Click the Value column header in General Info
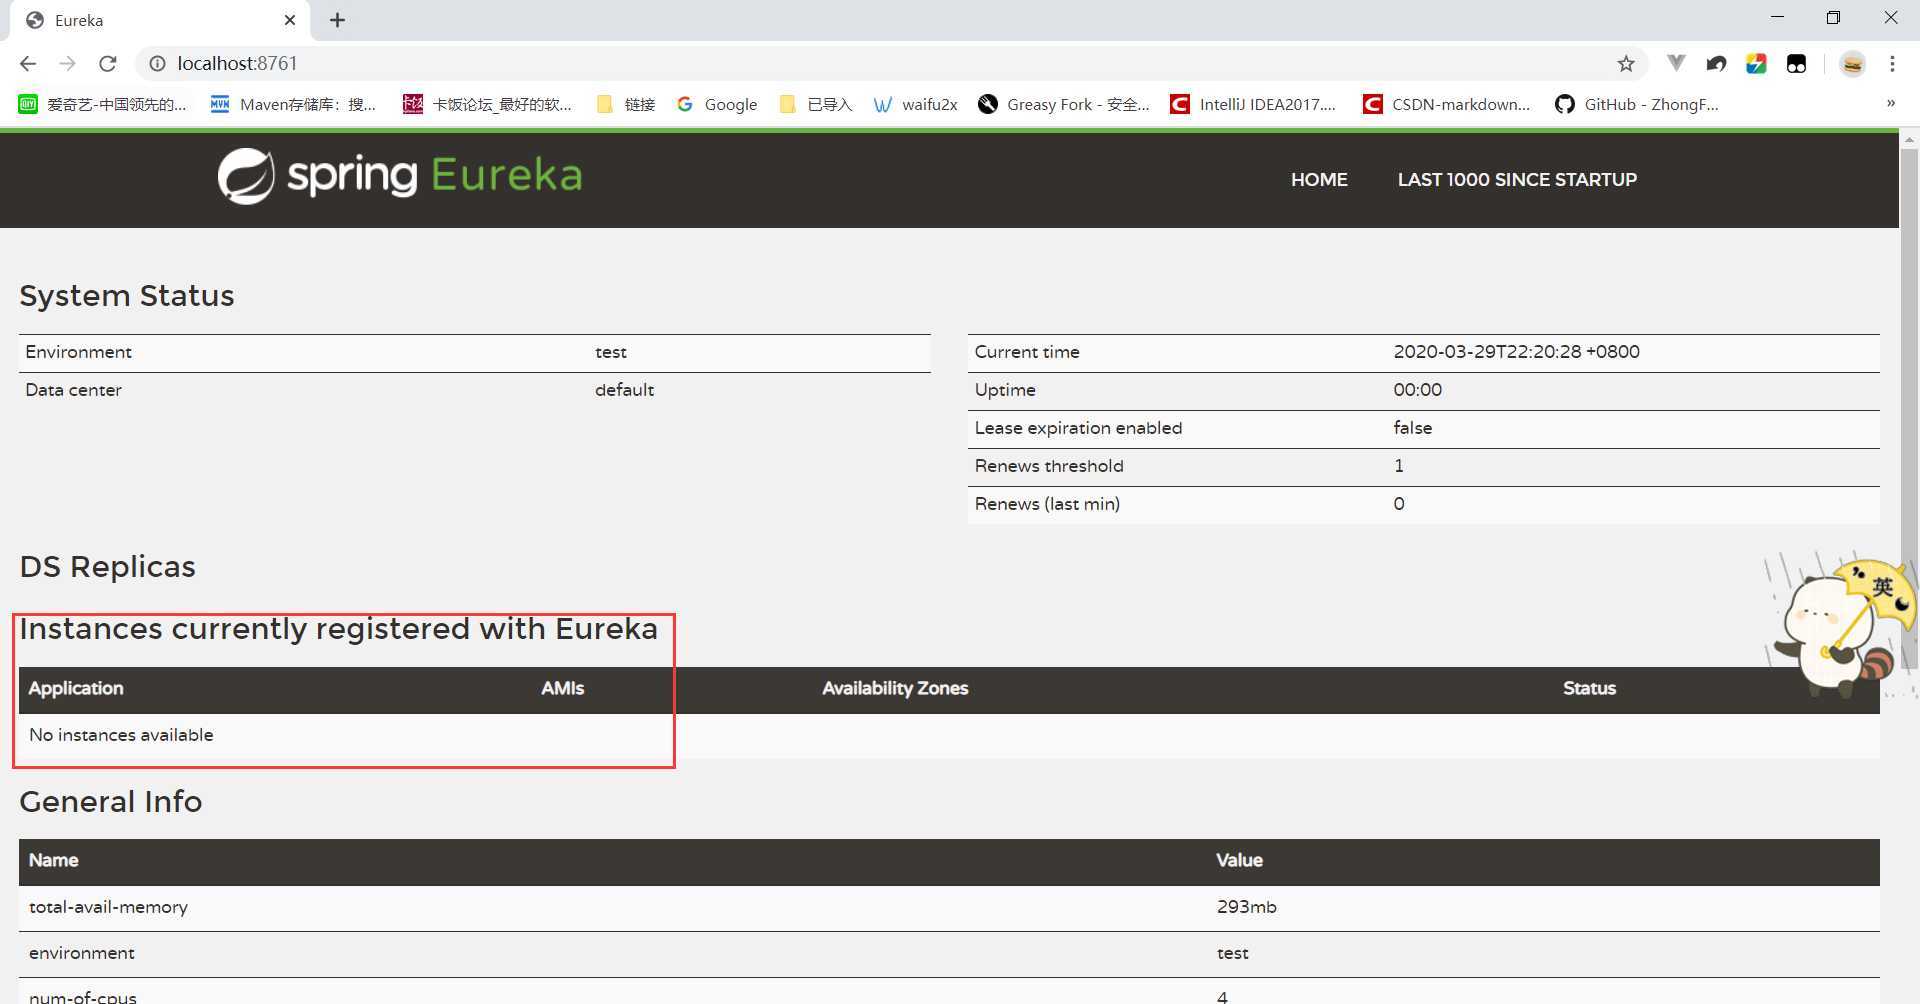This screenshot has width=1920, height=1004. click(x=1239, y=860)
